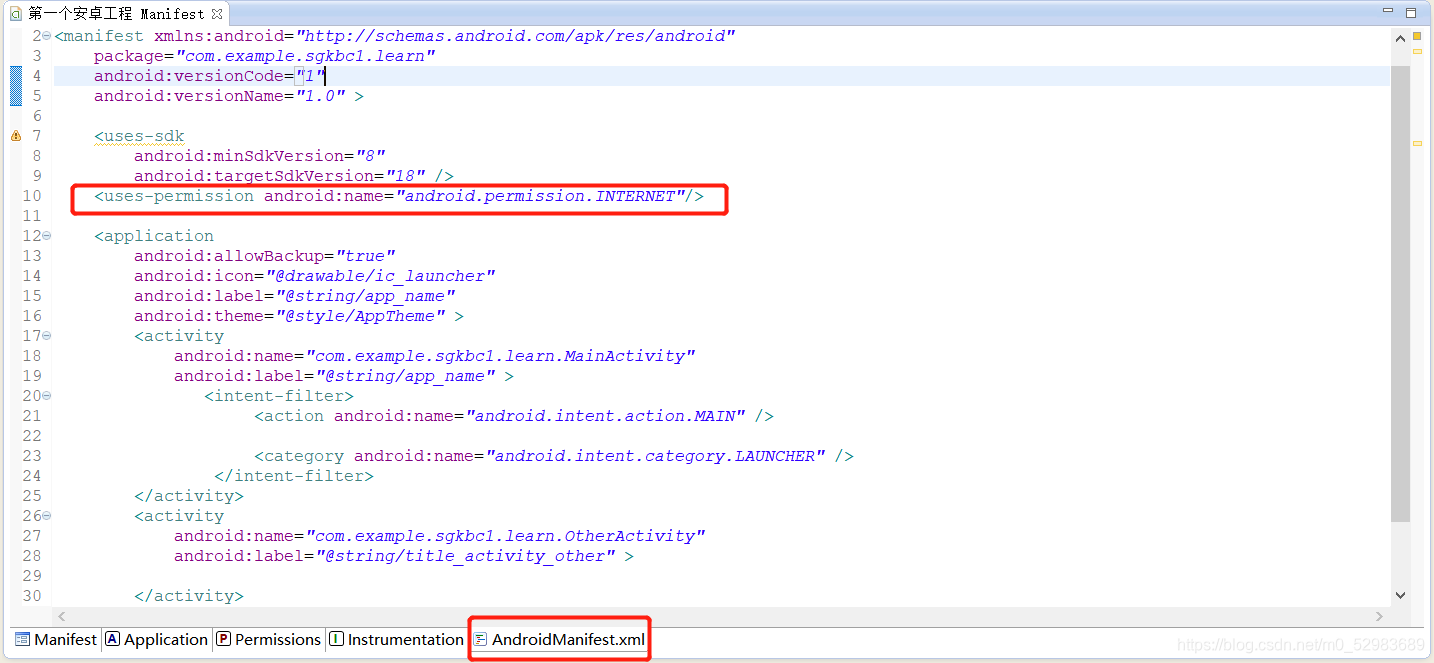
Task: Collapse the activity element on line 26
Action: click(47, 516)
